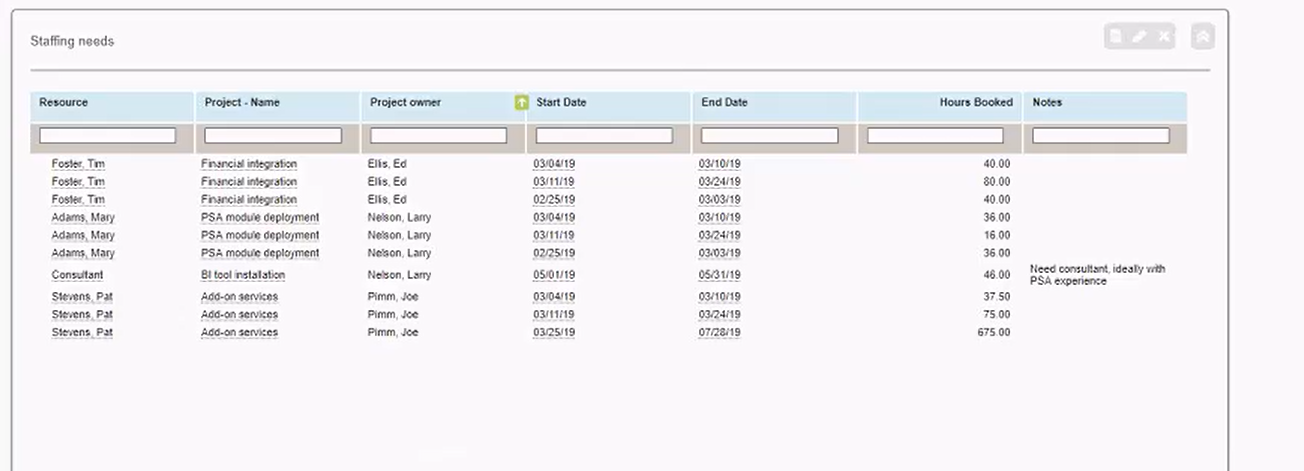Click the 675.00 hours booked cell
The image size is (1304, 471).
click(993, 332)
